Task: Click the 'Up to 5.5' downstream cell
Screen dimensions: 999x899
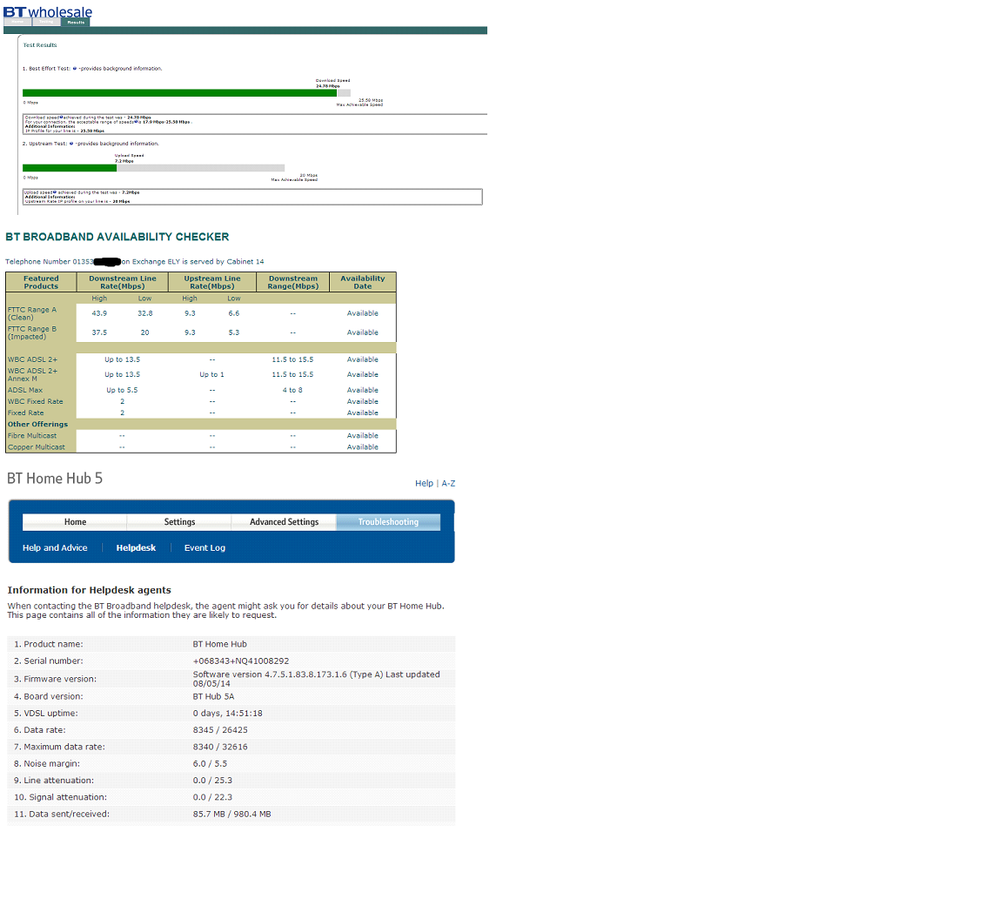Action: click(122, 390)
